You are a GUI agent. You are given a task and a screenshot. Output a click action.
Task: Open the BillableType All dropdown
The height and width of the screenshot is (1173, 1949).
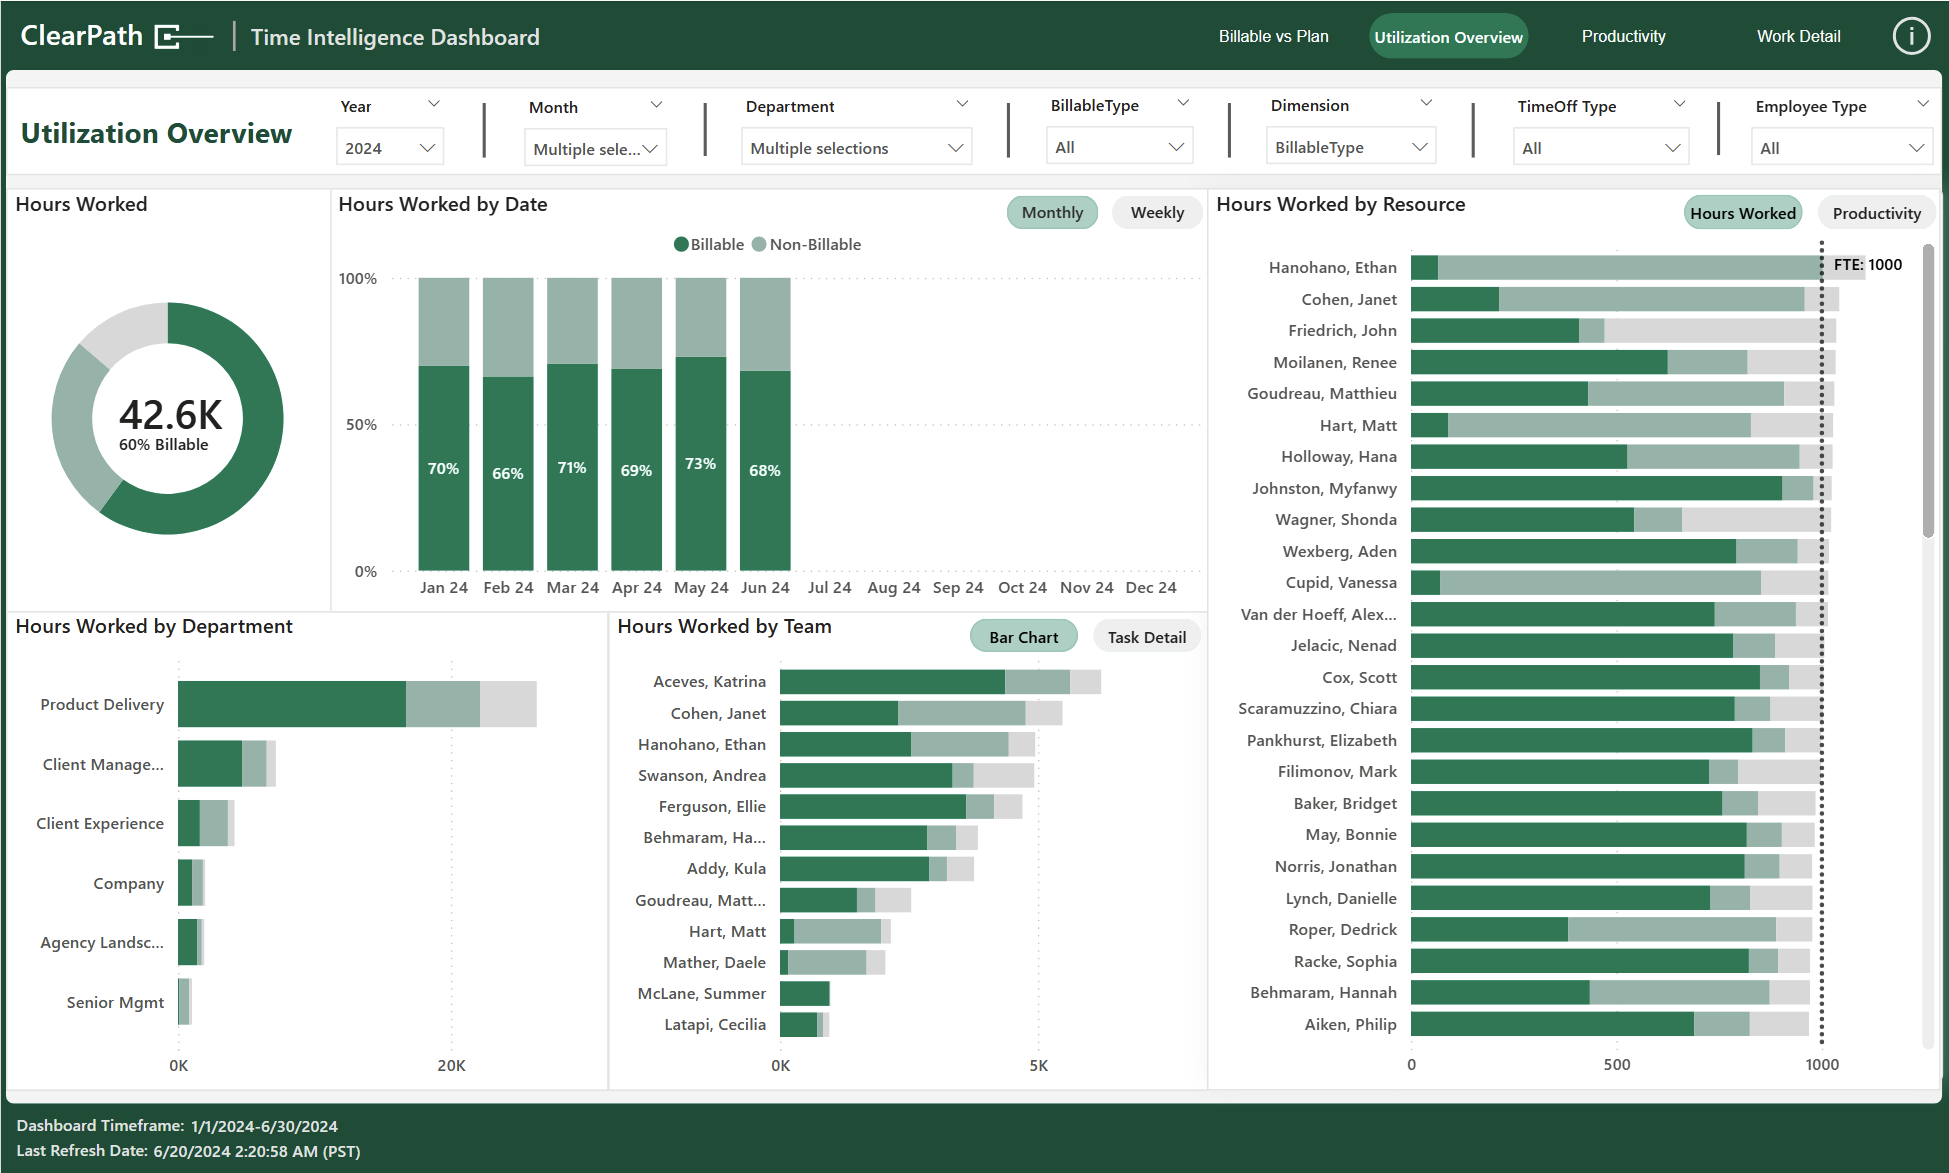click(x=1120, y=147)
